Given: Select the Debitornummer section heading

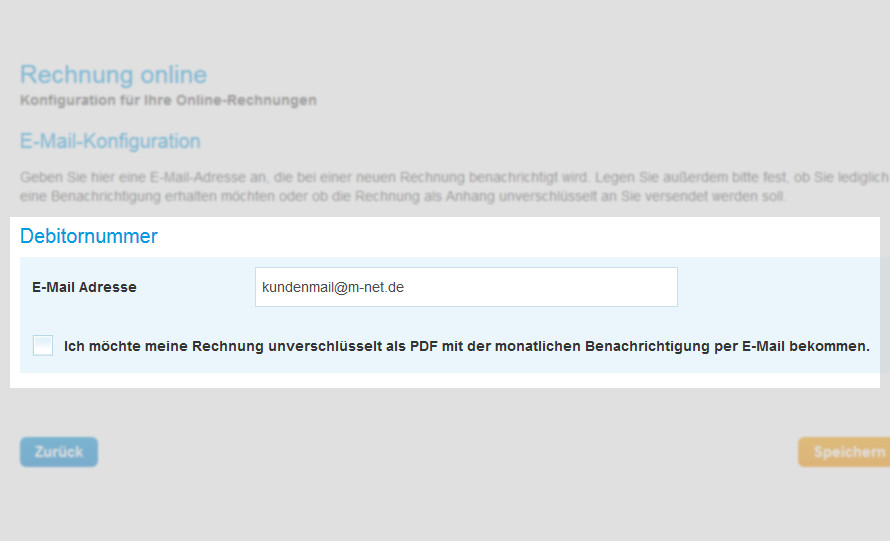Looking at the screenshot, I should (x=89, y=237).
